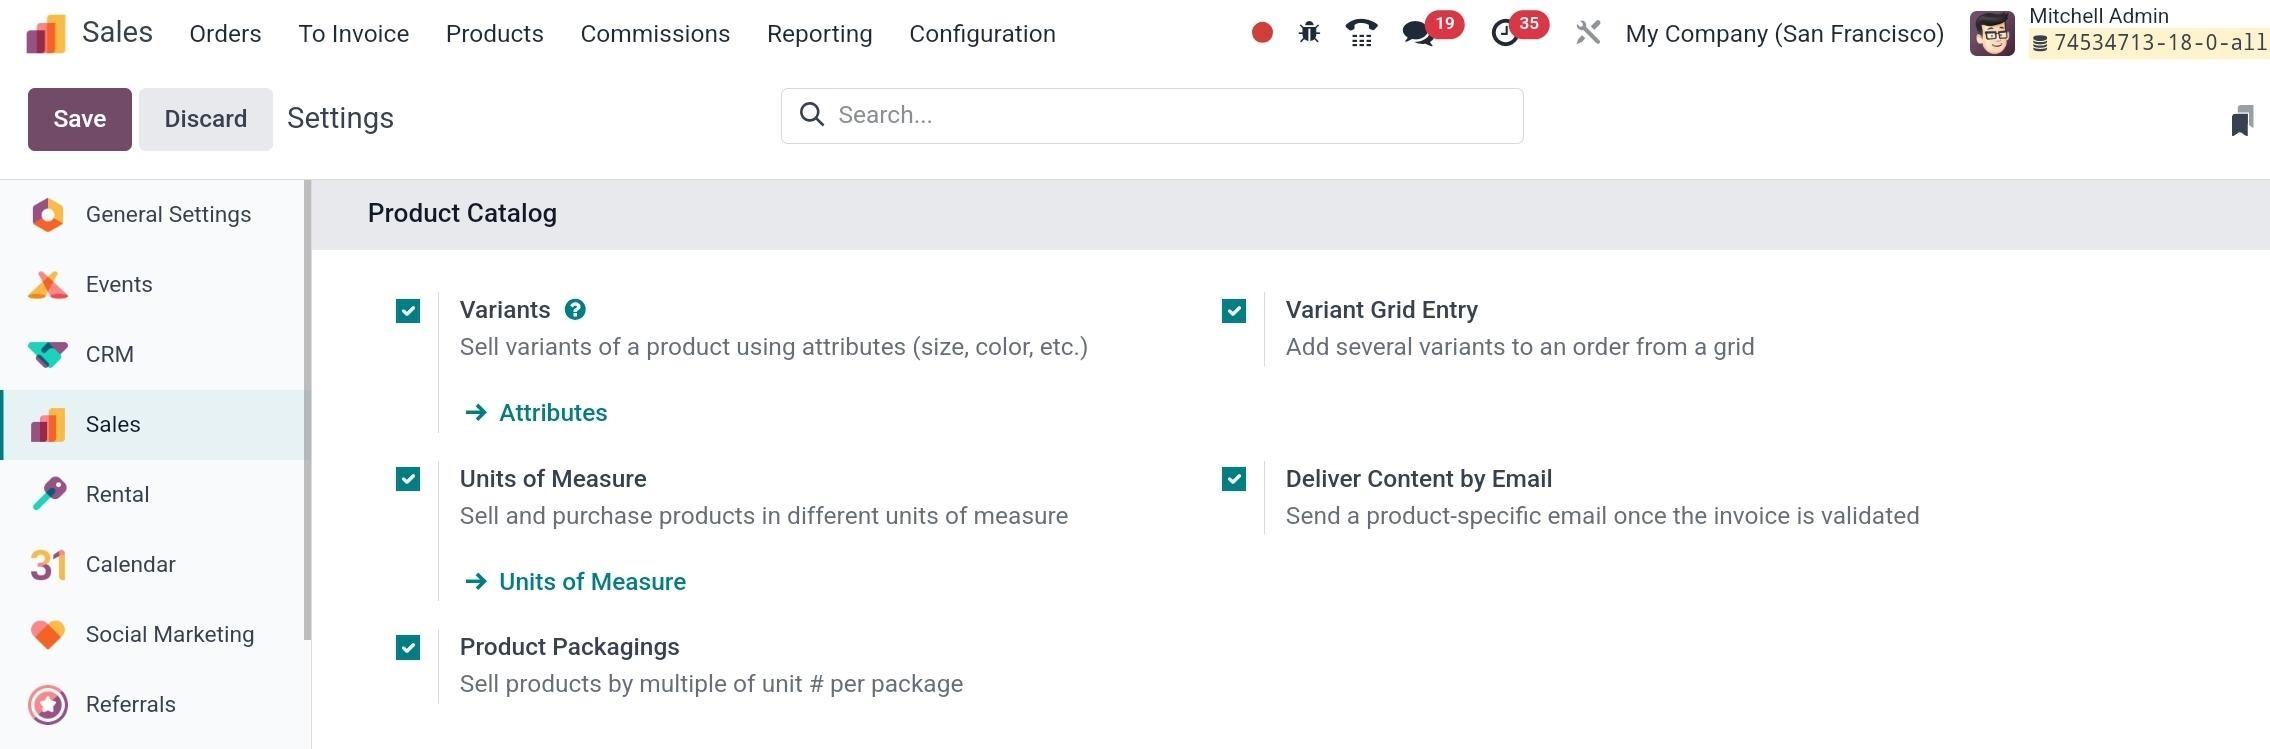Click the Save button
The width and height of the screenshot is (2270, 749).
tap(80, 119)
